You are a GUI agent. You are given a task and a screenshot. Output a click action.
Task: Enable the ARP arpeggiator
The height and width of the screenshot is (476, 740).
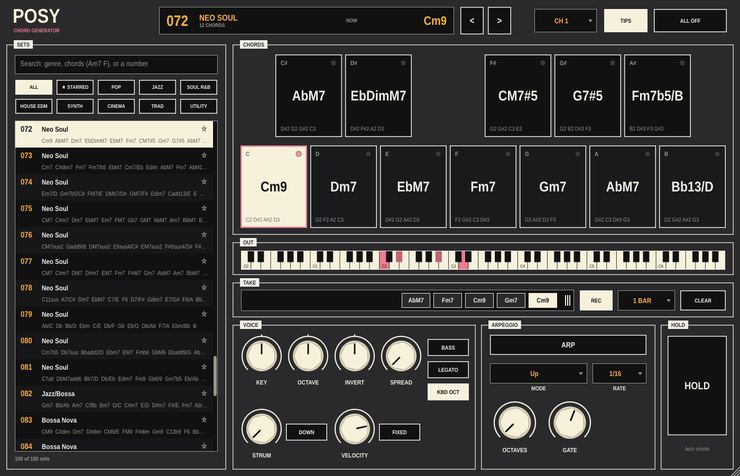(568, 345)
